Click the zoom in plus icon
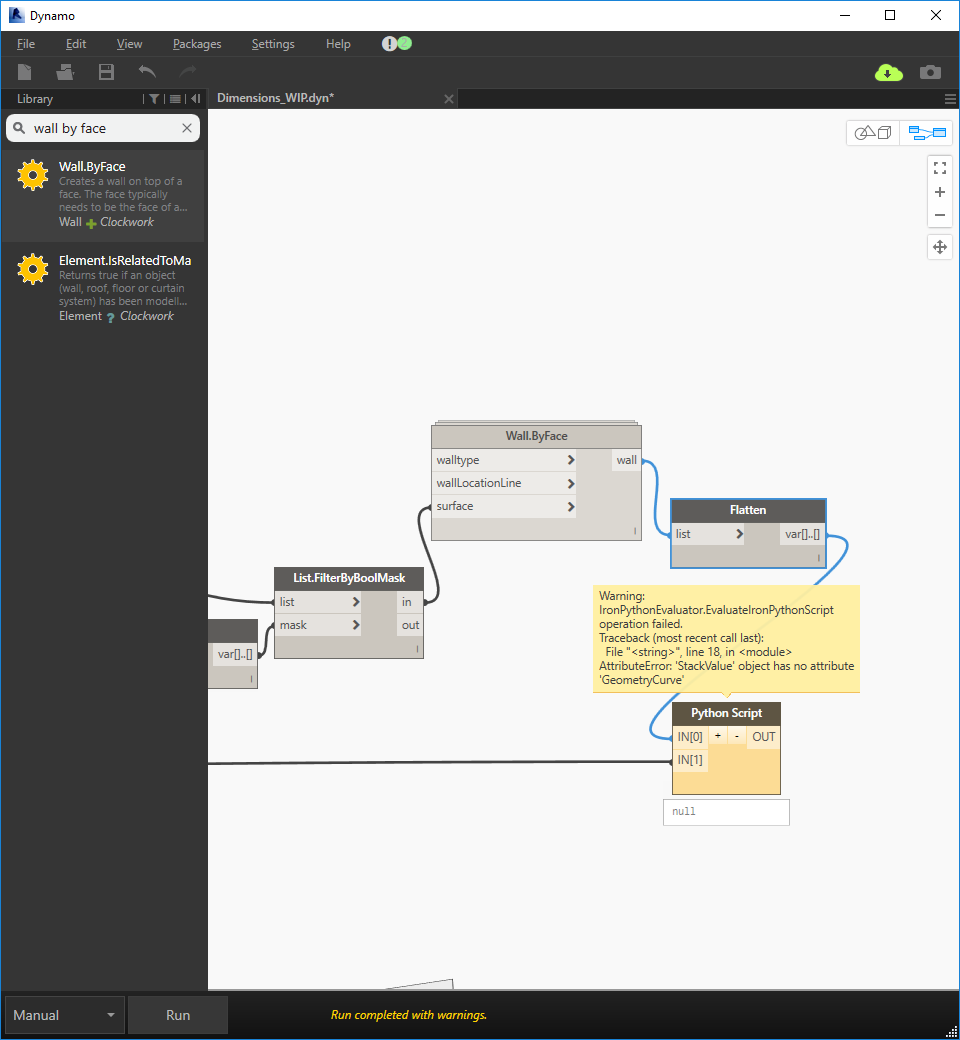Image resolution: width=960 pixels, height=1040 pixels. coord(939,192)
